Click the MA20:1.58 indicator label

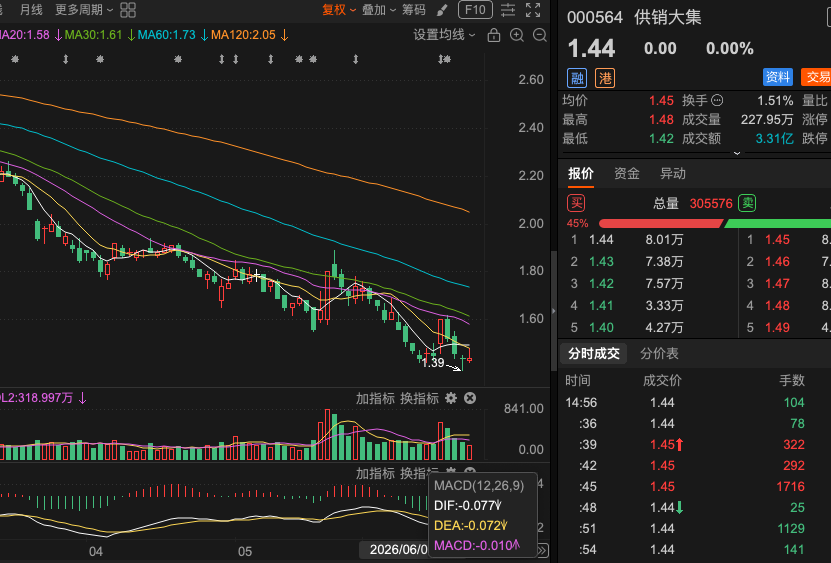pos(30,36)
